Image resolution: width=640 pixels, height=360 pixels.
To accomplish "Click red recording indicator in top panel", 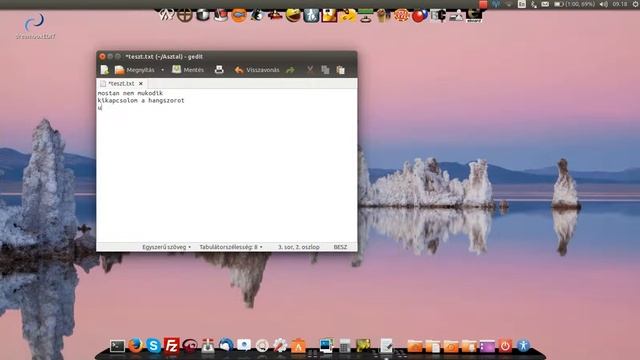I will click(483, 4).
